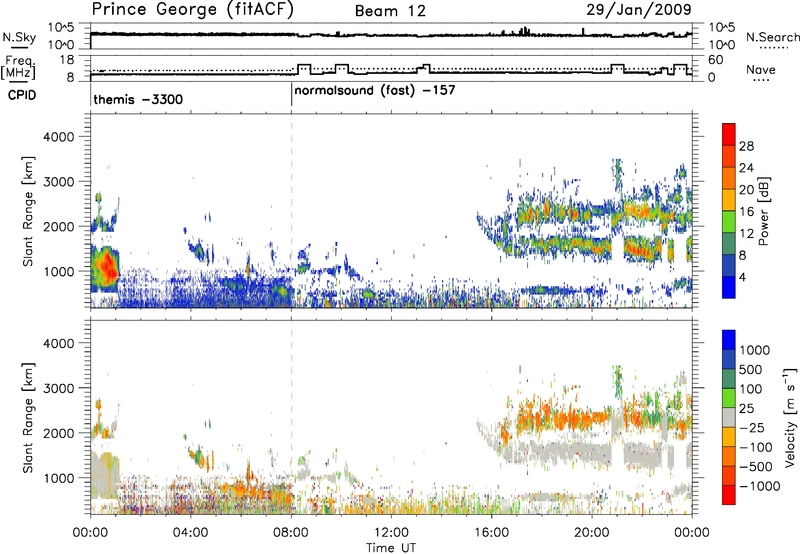800x554 pixels.
Task: Click the 'Freq. [MHz]' axis label
Action: 18,67
